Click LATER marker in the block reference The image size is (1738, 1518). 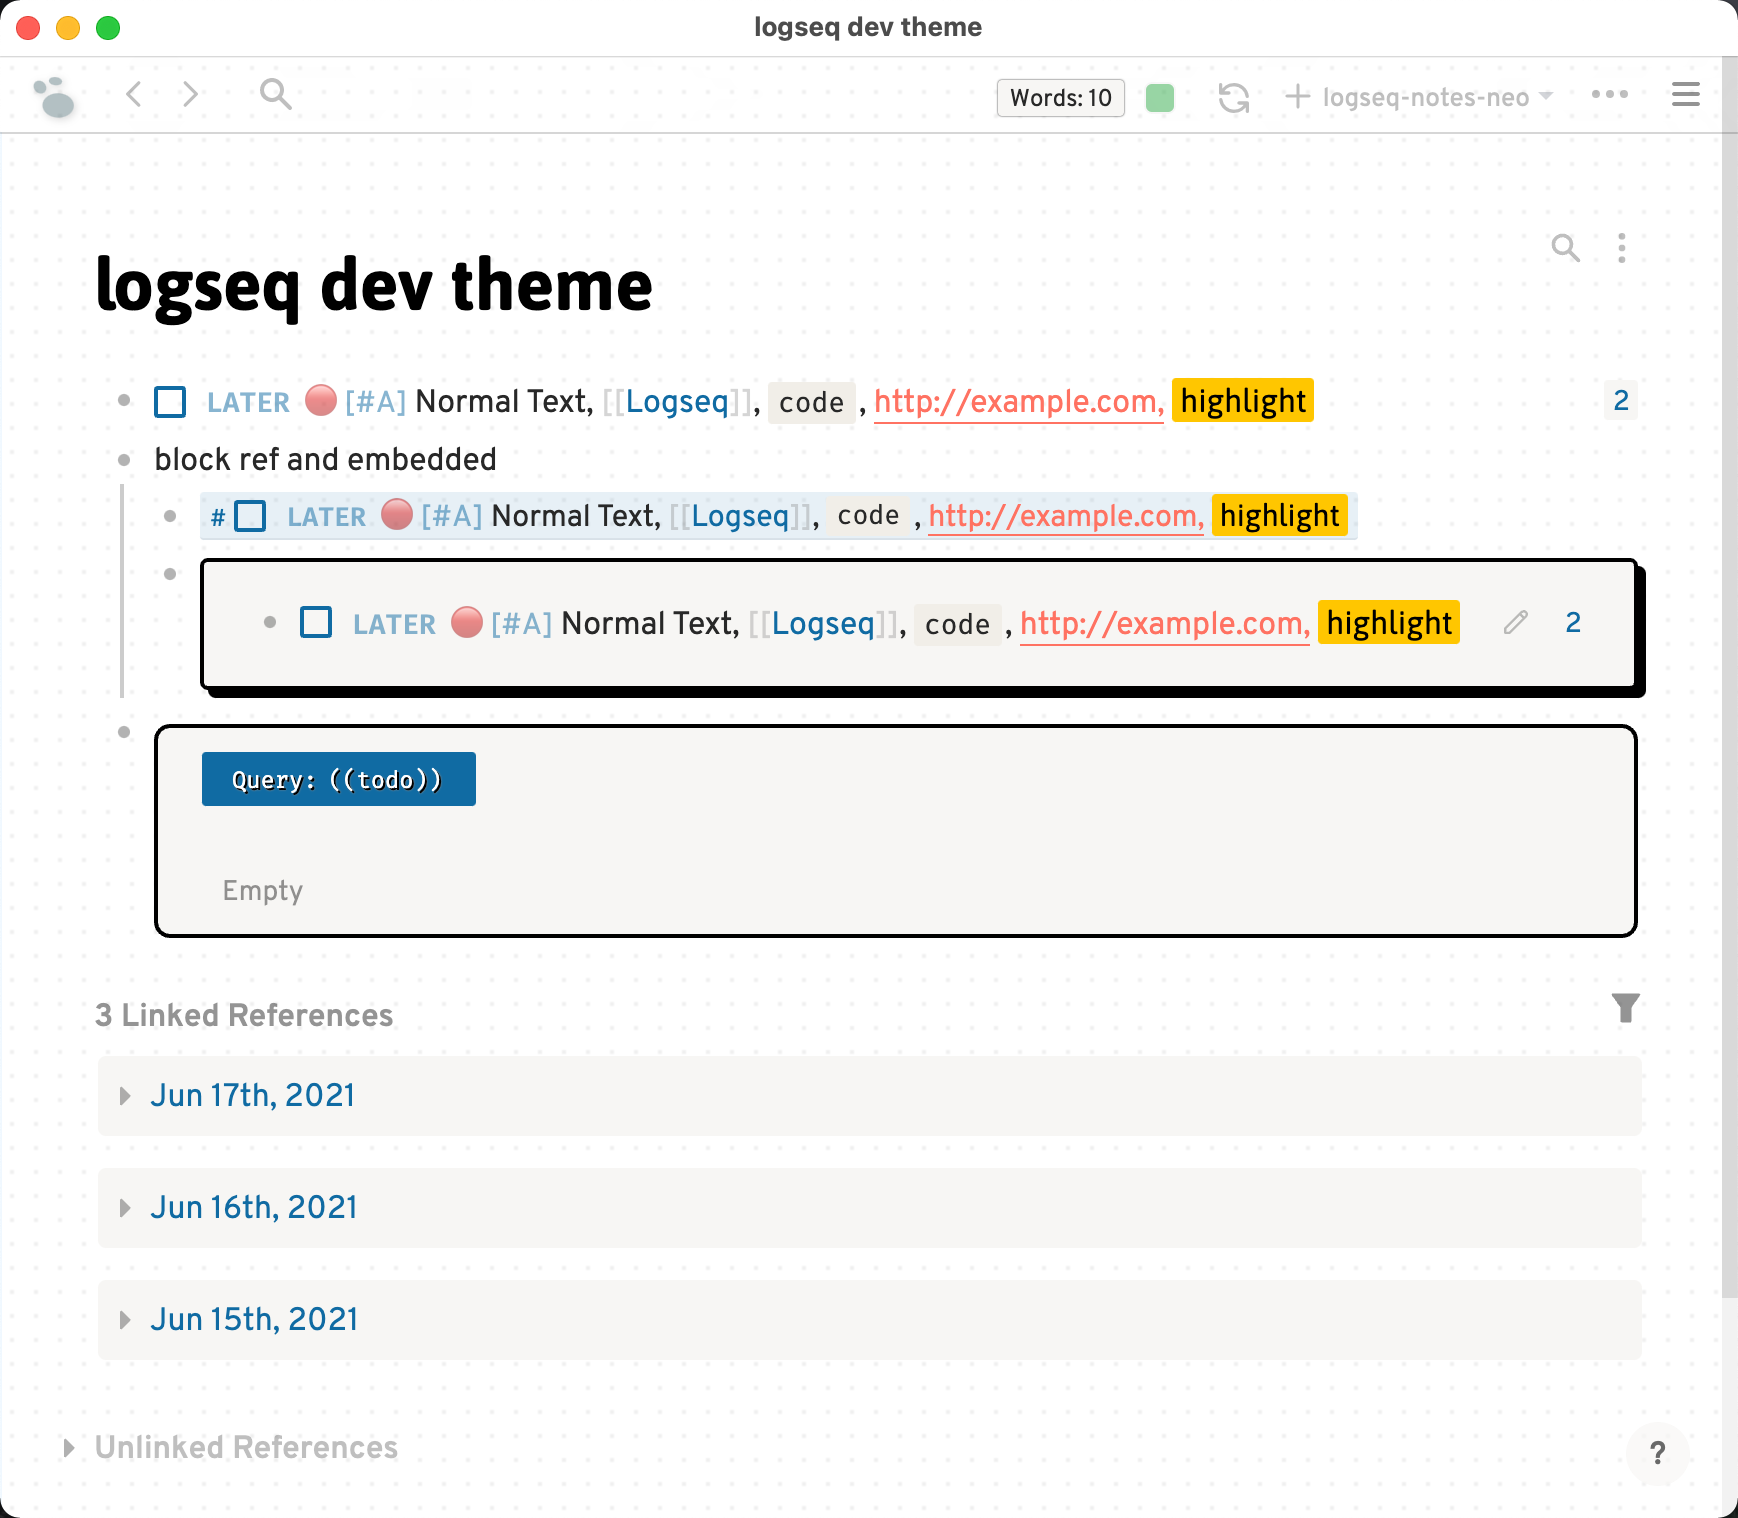click(326, 517)
